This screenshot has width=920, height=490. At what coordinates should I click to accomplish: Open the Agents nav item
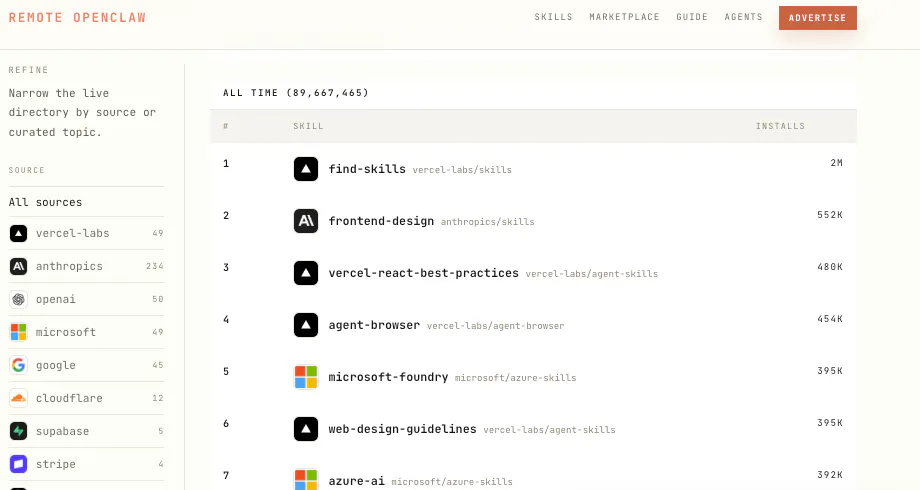pos(743,17)
